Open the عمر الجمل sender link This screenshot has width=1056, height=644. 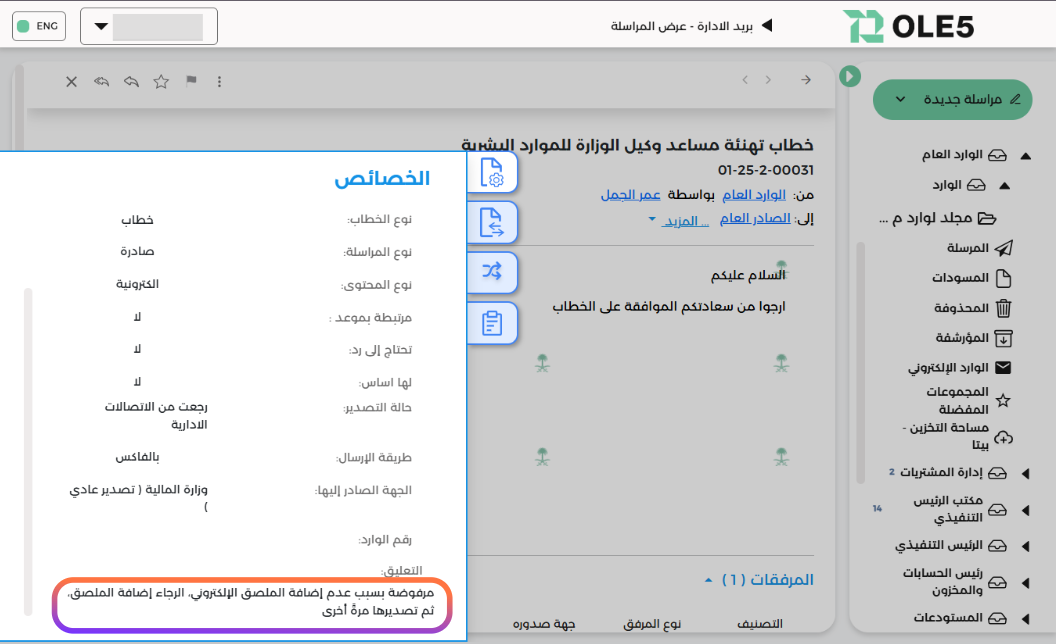[630, 195]
